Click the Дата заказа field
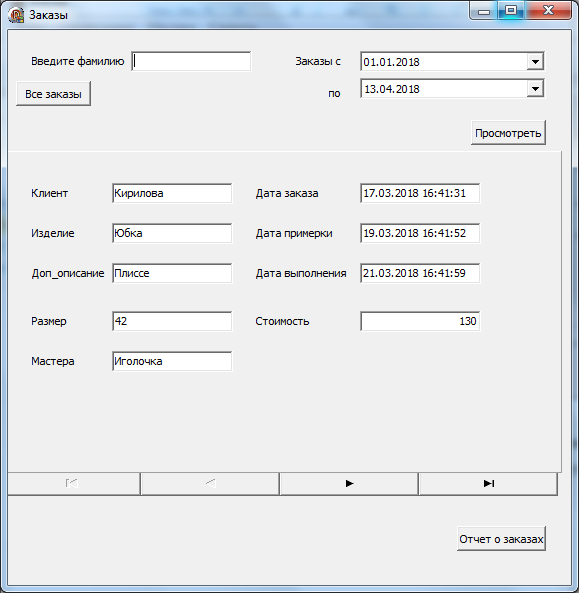Image resolution: width=579 pixels, height=593 pixels. [x=420, y=193]
